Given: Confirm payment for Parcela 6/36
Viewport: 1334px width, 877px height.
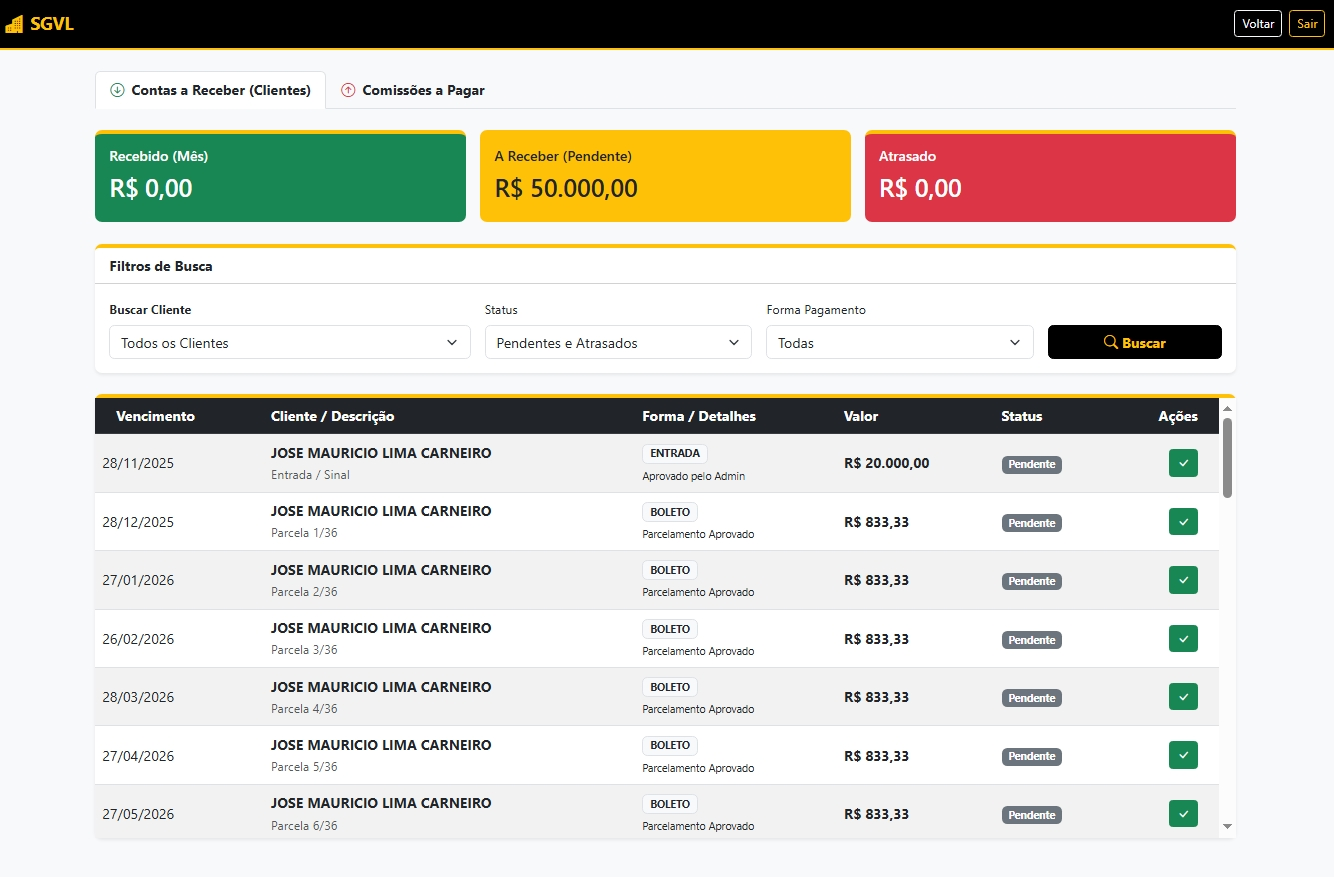Looking at the screenshot, I should 1183,814.
